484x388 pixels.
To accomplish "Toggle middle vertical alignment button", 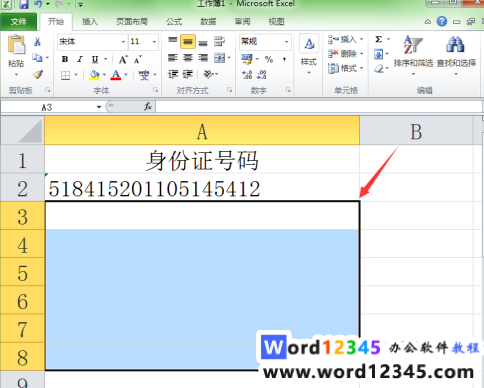I will coord(188,42).
